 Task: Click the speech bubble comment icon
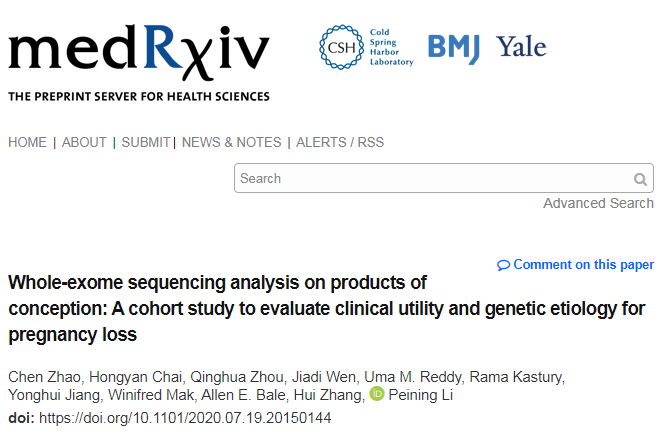point(503,265)
